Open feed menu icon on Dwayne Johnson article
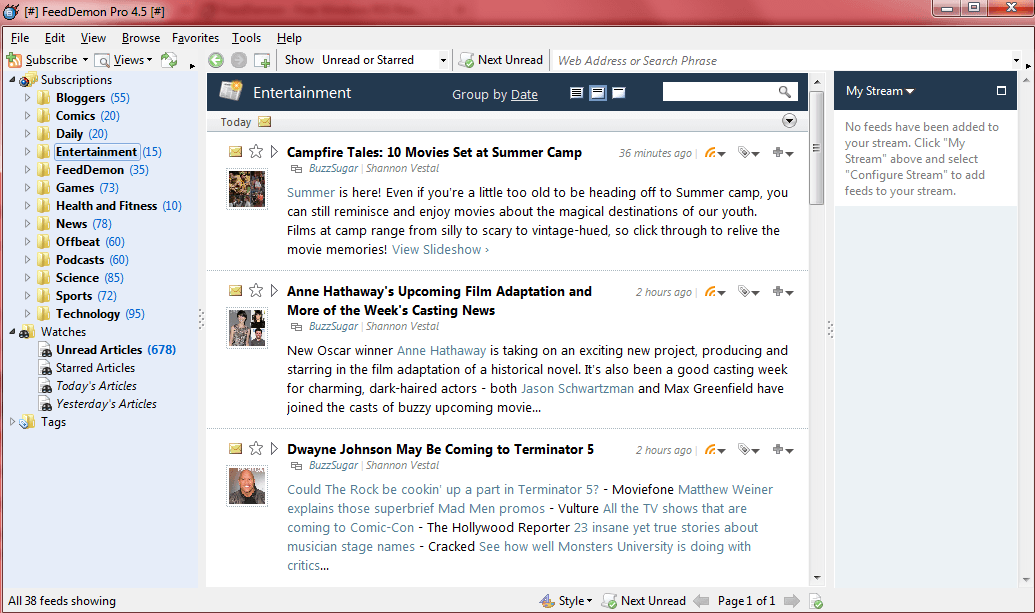This screenshot has width=1035, height=613. (715, 450)
